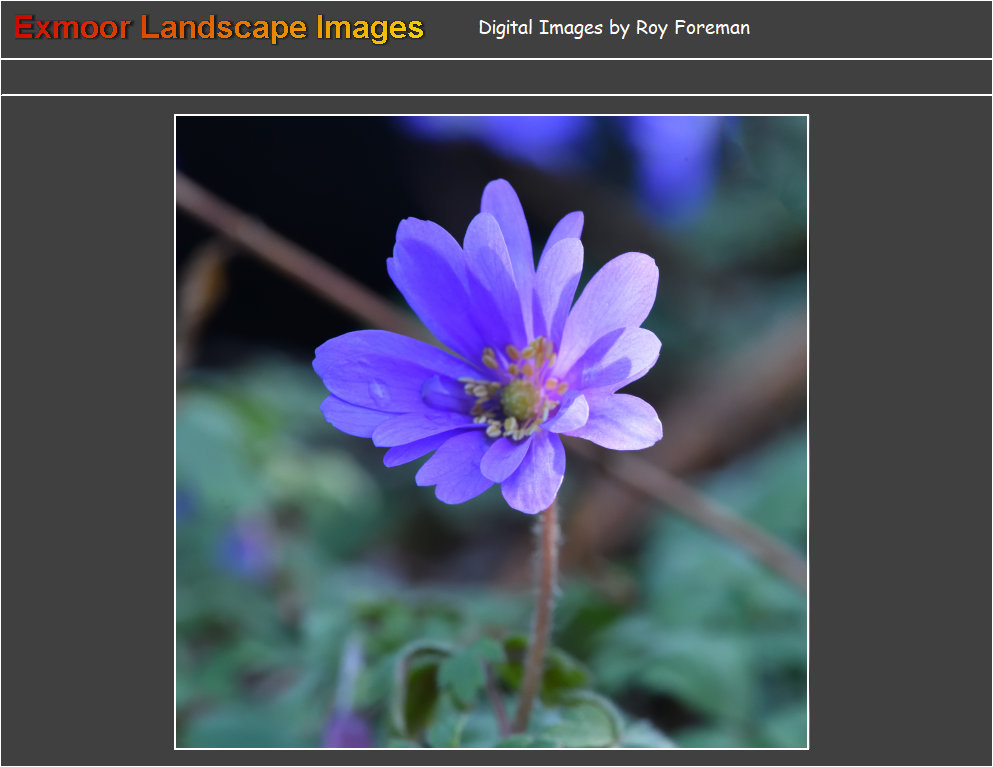
Task: Click the yellow-green center of the flower
Action: (520, 399)
